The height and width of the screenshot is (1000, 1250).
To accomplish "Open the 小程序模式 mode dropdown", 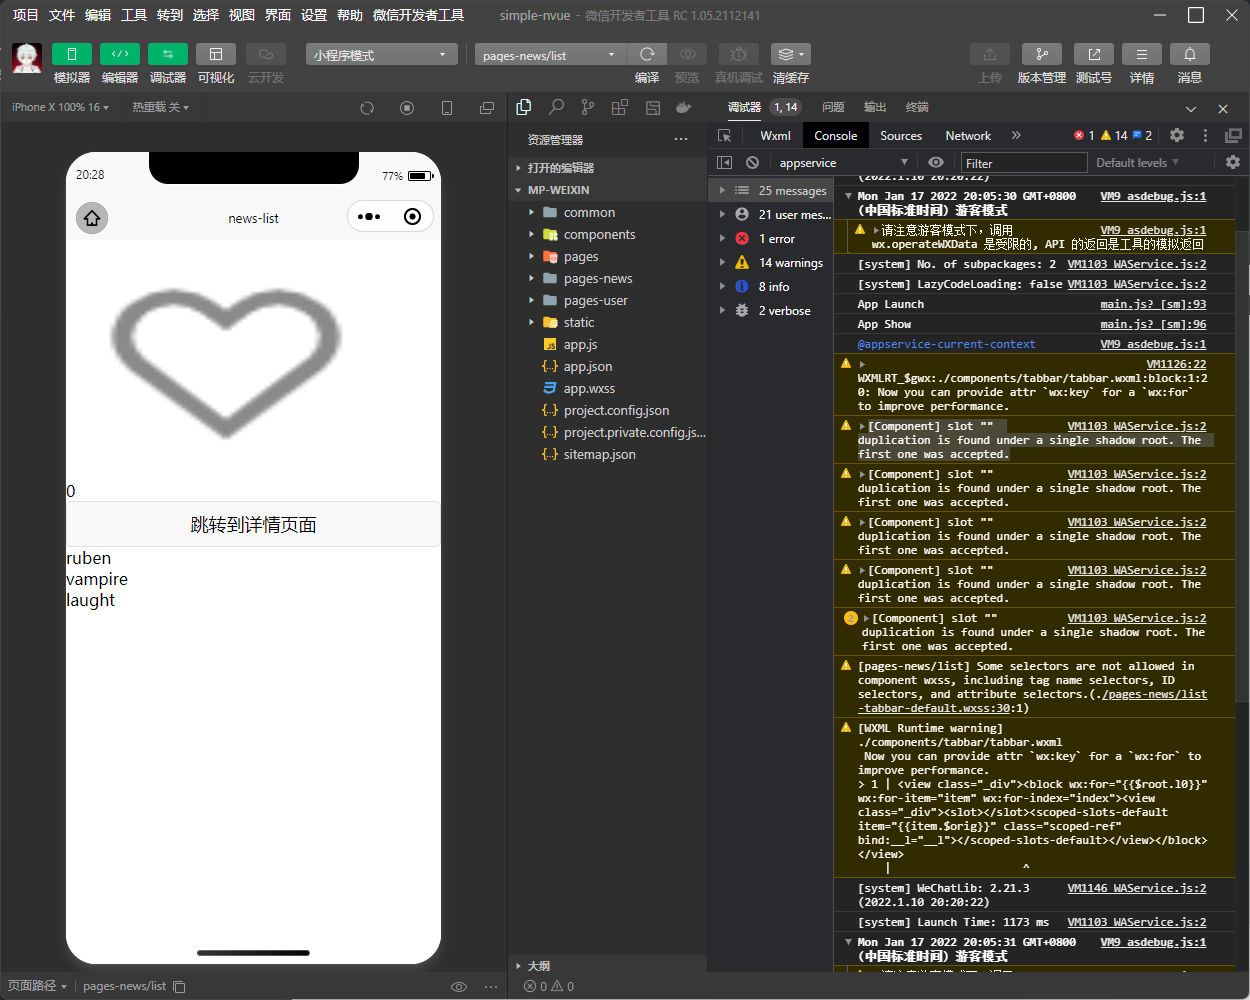I will pos(381,55).
